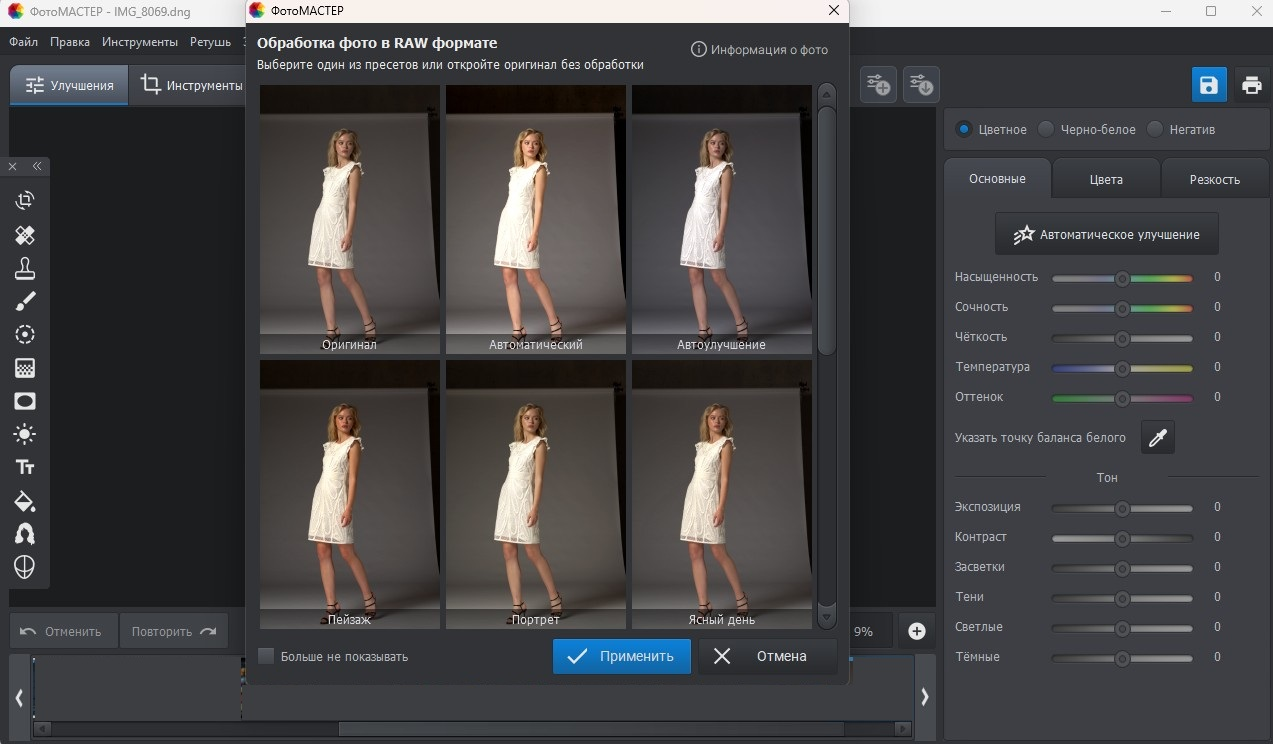
Task: Click the Повторить redo button
Action: [x=174, y=631]
